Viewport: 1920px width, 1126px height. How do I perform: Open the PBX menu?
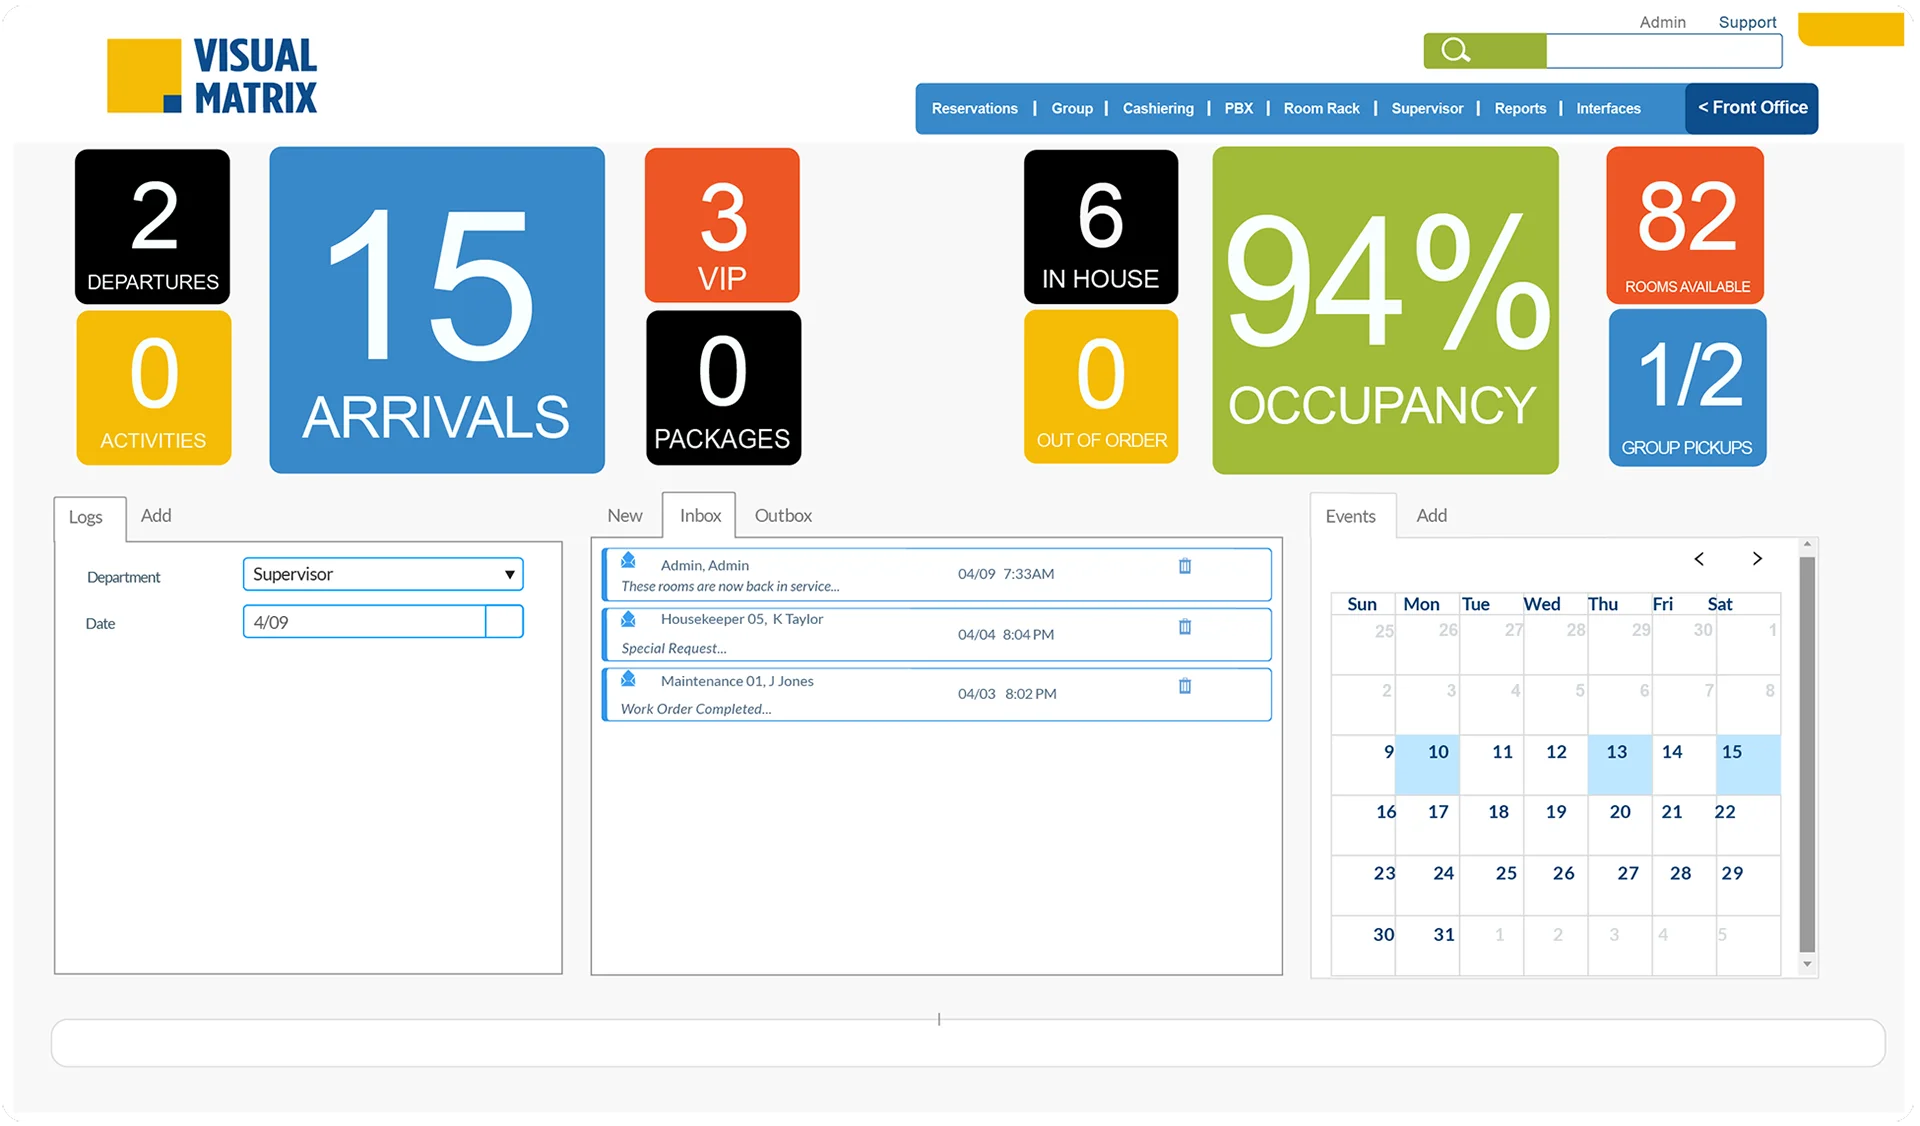coord(1238,109)
